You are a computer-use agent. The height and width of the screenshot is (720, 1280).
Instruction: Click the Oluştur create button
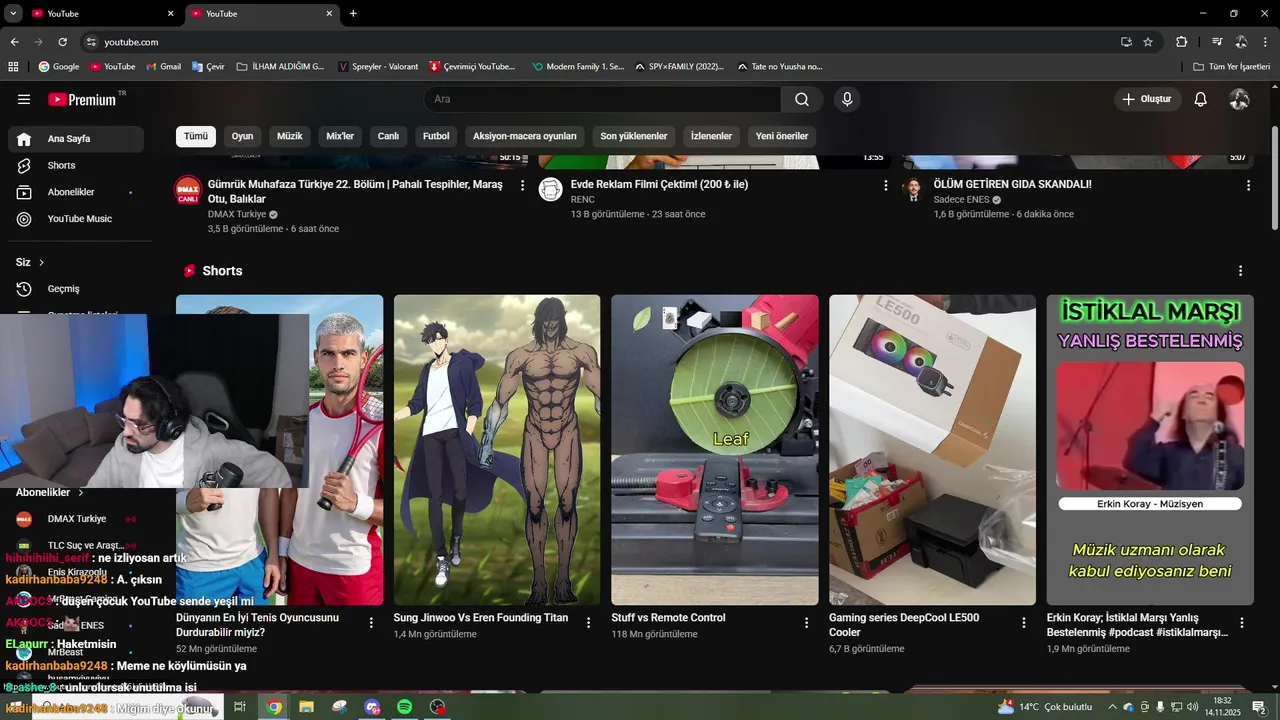point(1148,99)
